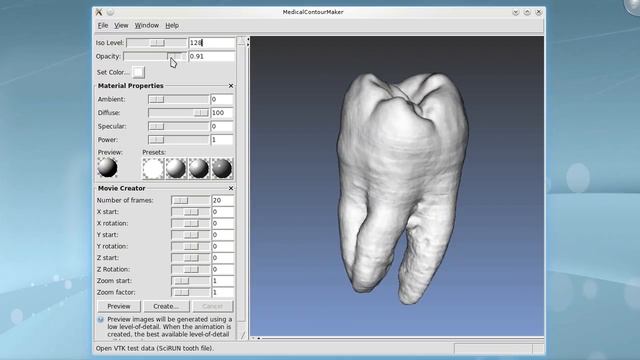640x360 pixels.
Task: Click the Ambient value field
Action: click(222, 99)
